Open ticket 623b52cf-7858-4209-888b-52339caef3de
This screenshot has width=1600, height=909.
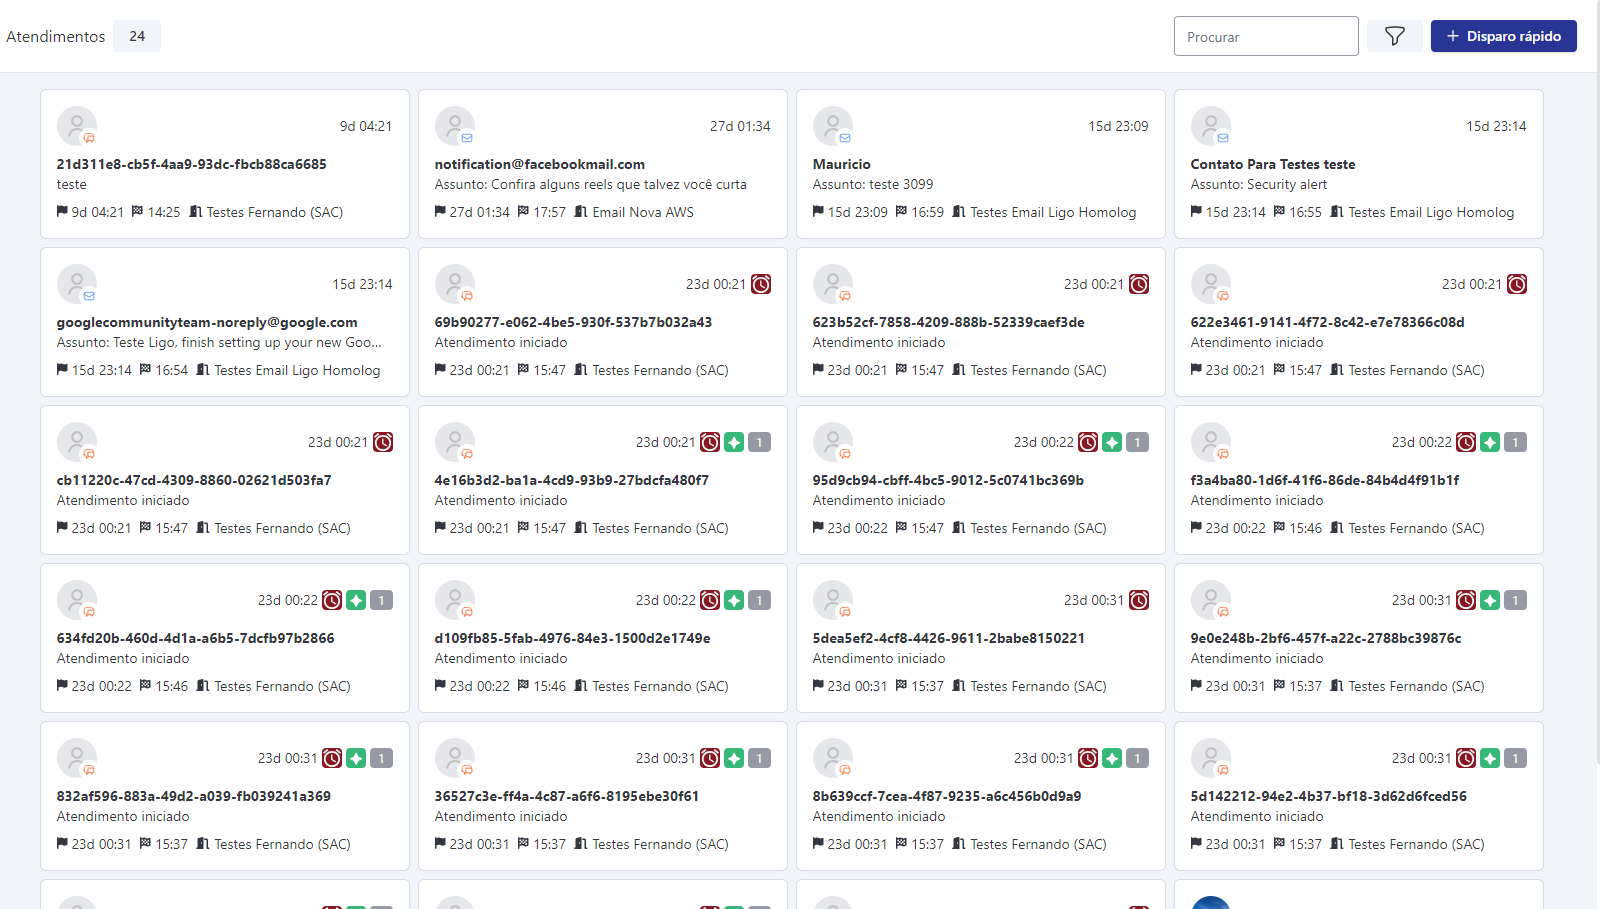[949, 322]
